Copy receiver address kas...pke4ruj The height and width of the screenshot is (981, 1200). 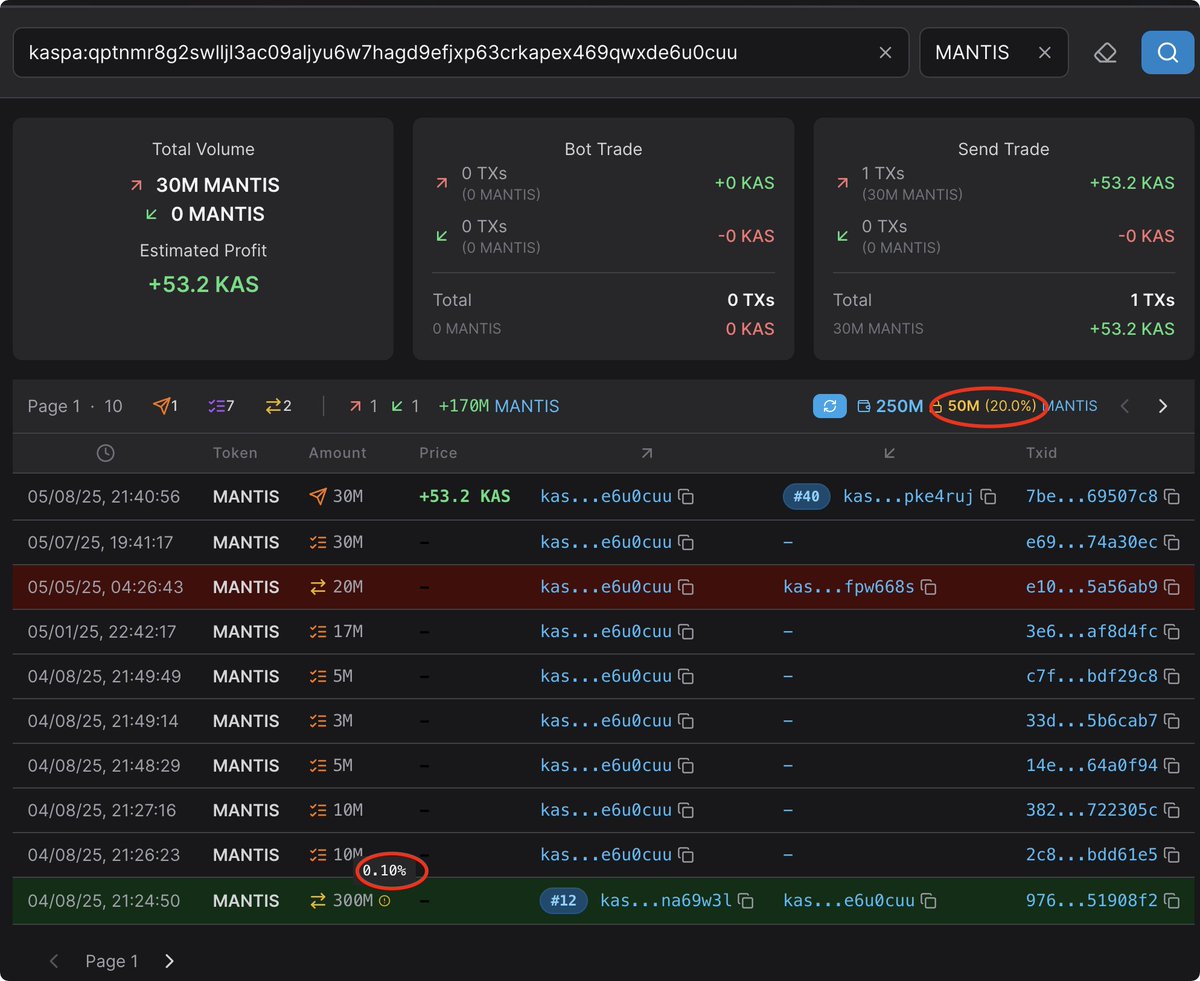tap(988, 497)
